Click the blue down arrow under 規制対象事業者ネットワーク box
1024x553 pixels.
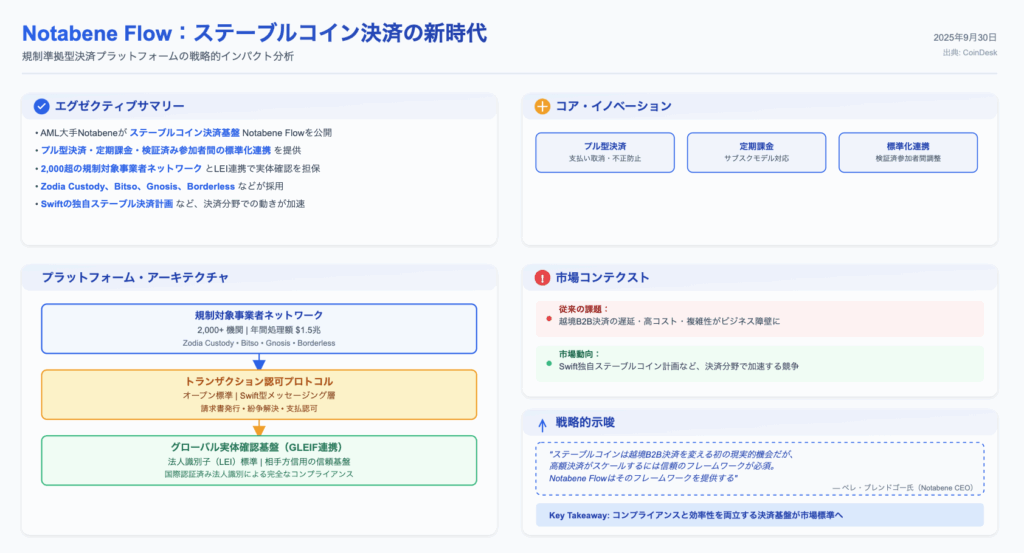(x=259, y=362)
